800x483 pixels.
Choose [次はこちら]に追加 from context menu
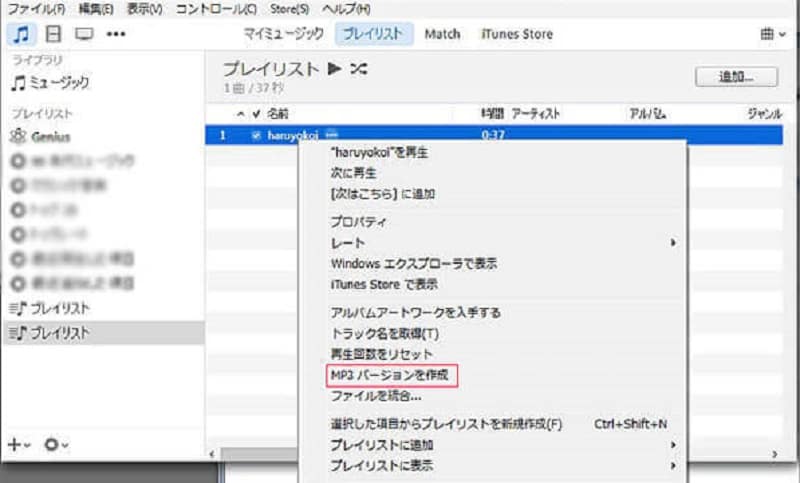[383, 194]
